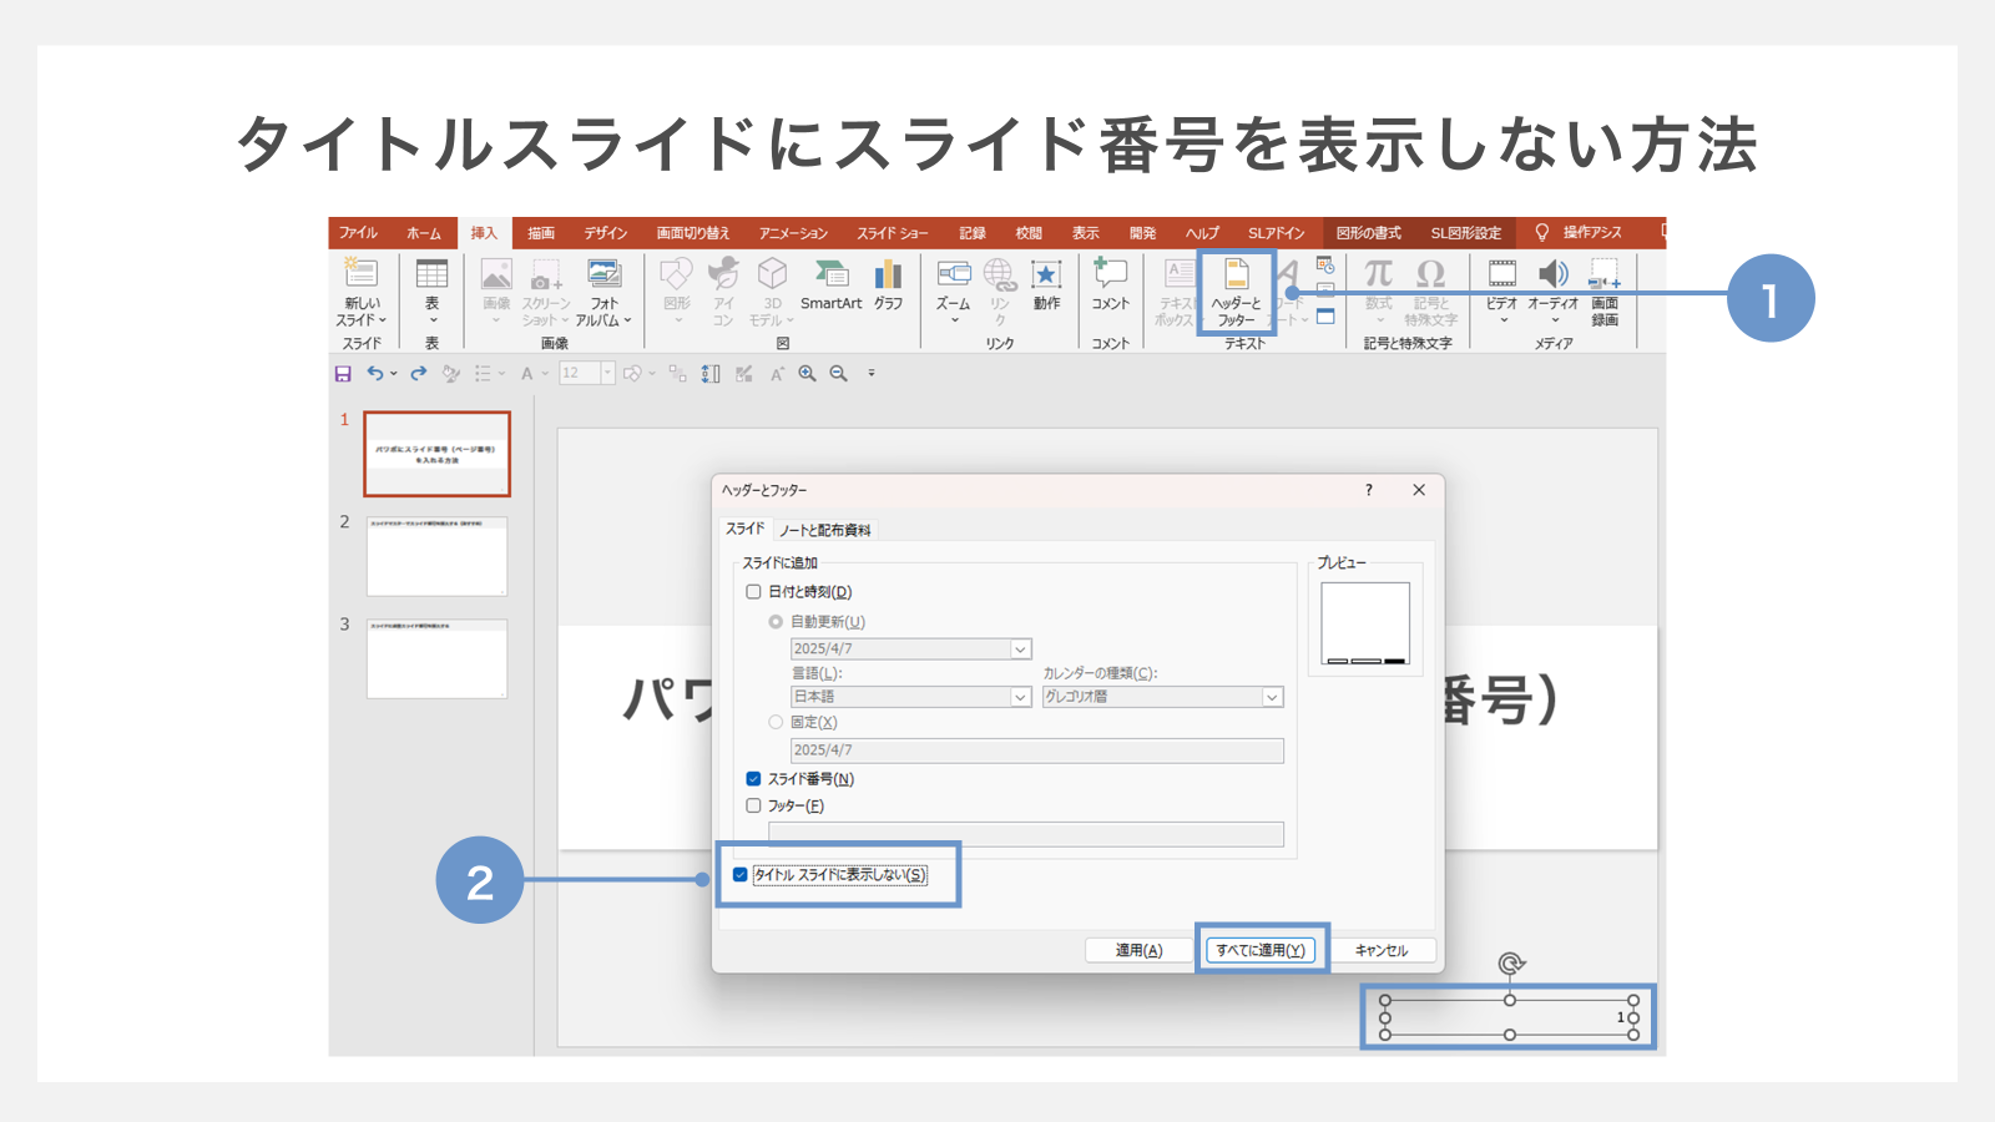Click the Audio (オーディオ) speaker icon
The height and width of the screenshot is (1122, 1995).
point(1553,274)
